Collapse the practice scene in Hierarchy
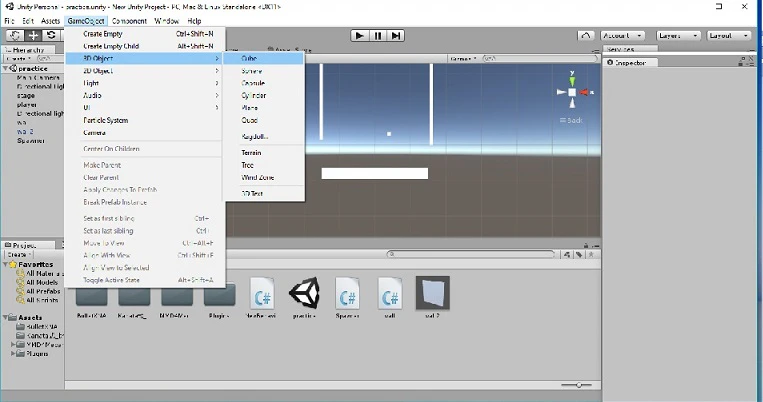 [5, 69]
